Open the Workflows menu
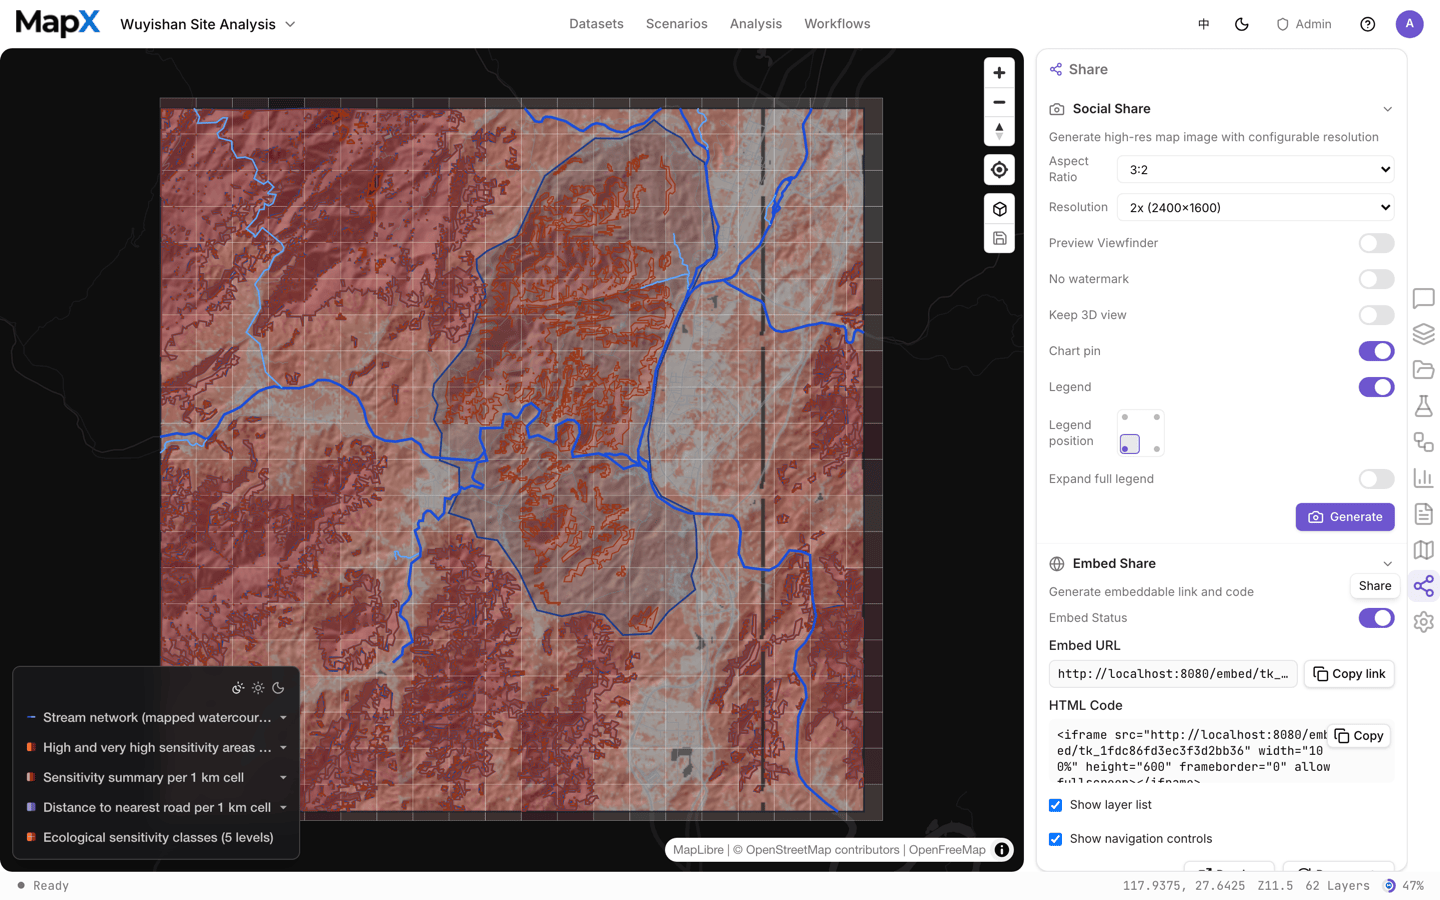1440x900 pixels. click(837, 24)
